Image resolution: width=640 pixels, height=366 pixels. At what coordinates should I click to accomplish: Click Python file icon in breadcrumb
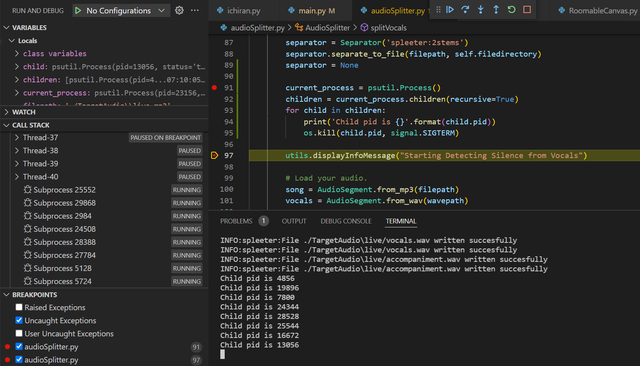click(224, 28)
